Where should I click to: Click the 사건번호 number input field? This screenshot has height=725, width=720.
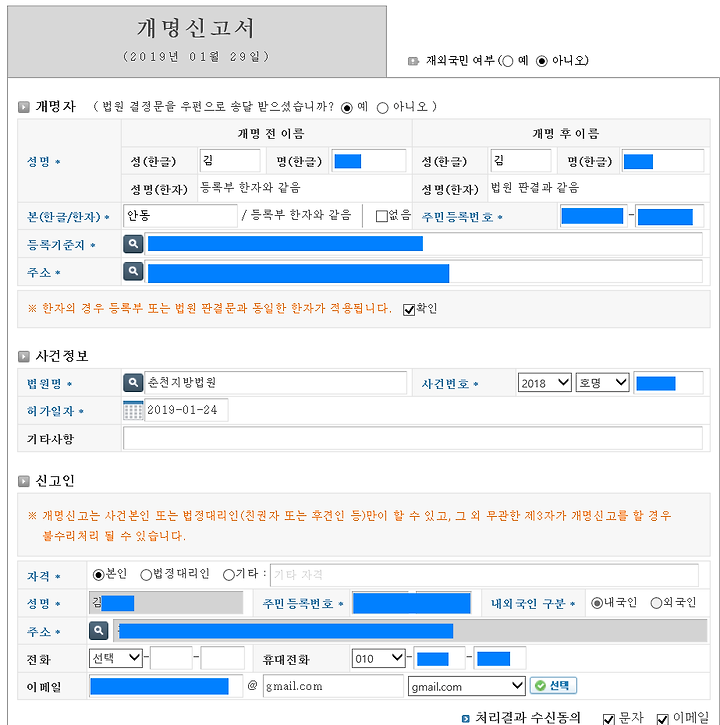[x=669, y=383]
